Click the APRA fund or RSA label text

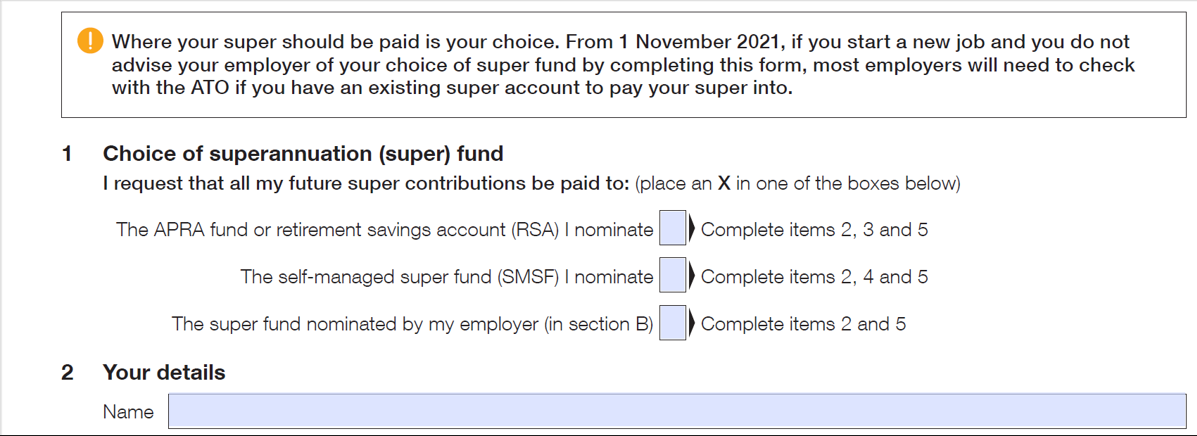point(385,229)
